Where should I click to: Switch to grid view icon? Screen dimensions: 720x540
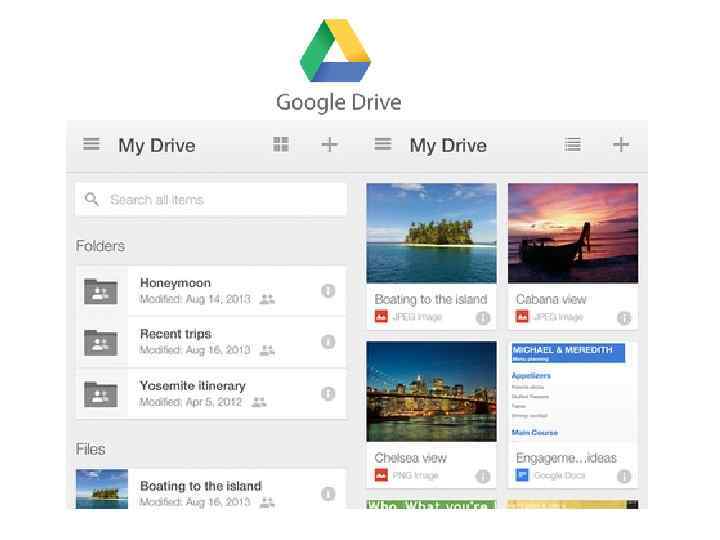pyautogui.click(x=281, y=144)
